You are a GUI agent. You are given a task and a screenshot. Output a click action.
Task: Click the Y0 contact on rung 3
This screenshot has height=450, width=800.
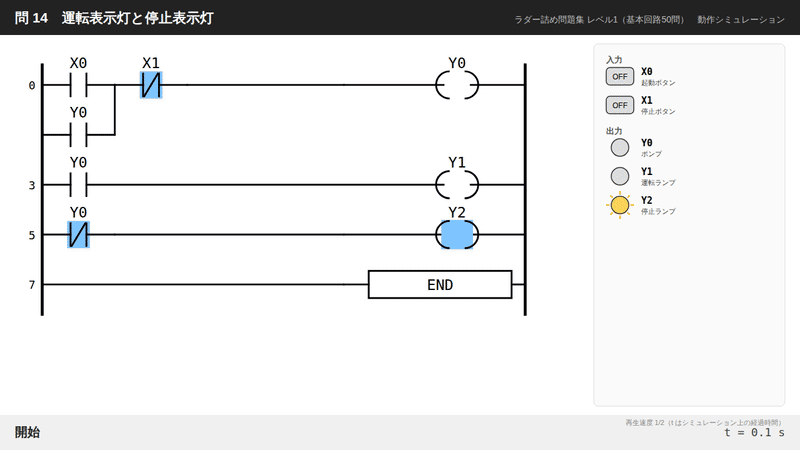[78, 185]
